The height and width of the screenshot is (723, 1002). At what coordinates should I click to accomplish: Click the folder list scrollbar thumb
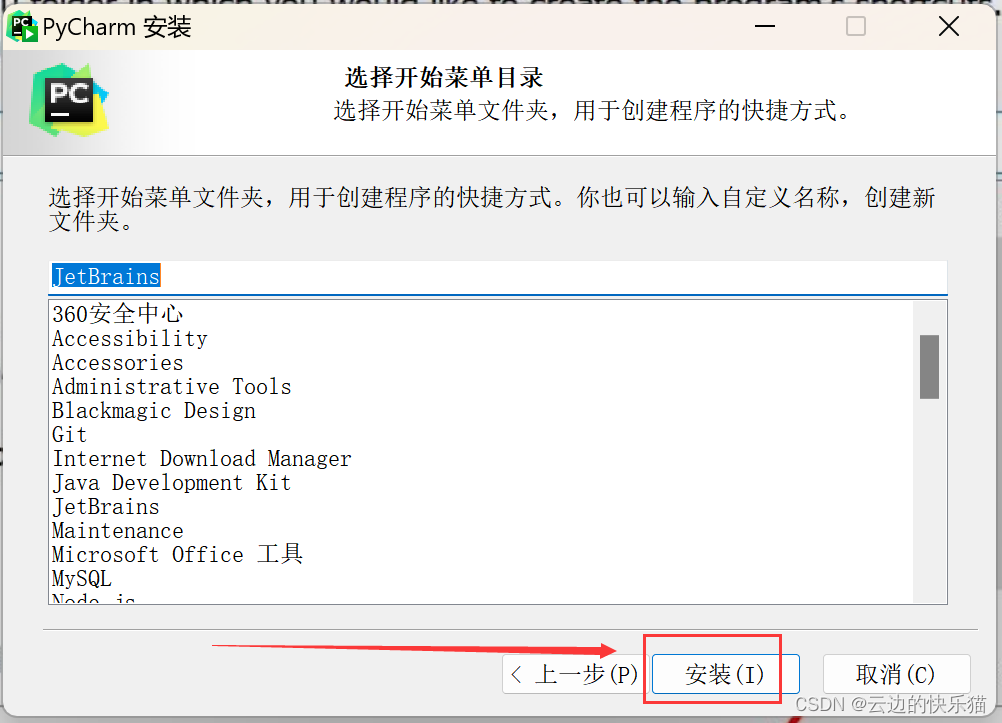coord(929,367)
